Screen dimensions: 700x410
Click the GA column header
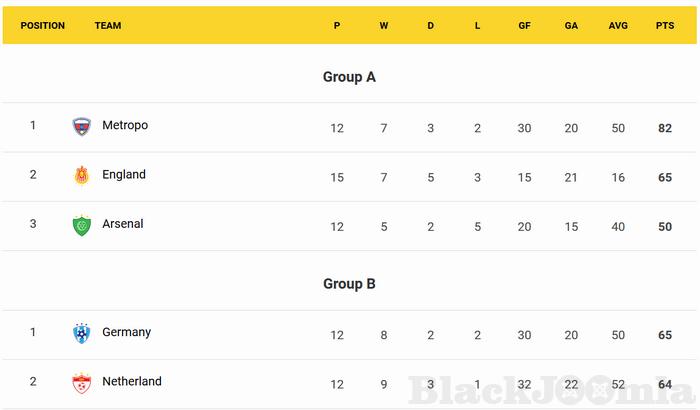571,26
